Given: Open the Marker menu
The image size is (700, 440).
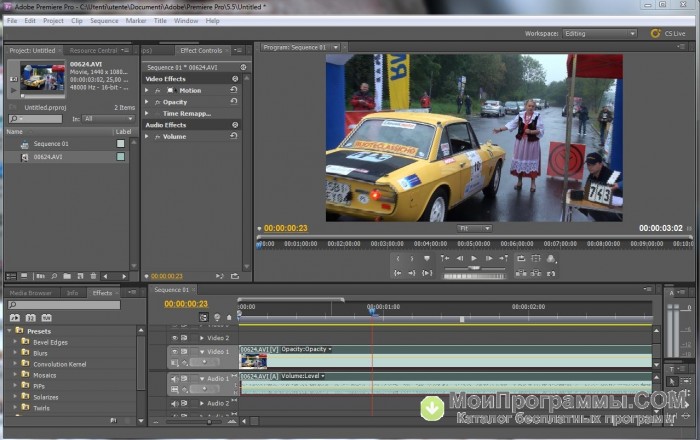Looking at the screenshot, I should (136, 21).
